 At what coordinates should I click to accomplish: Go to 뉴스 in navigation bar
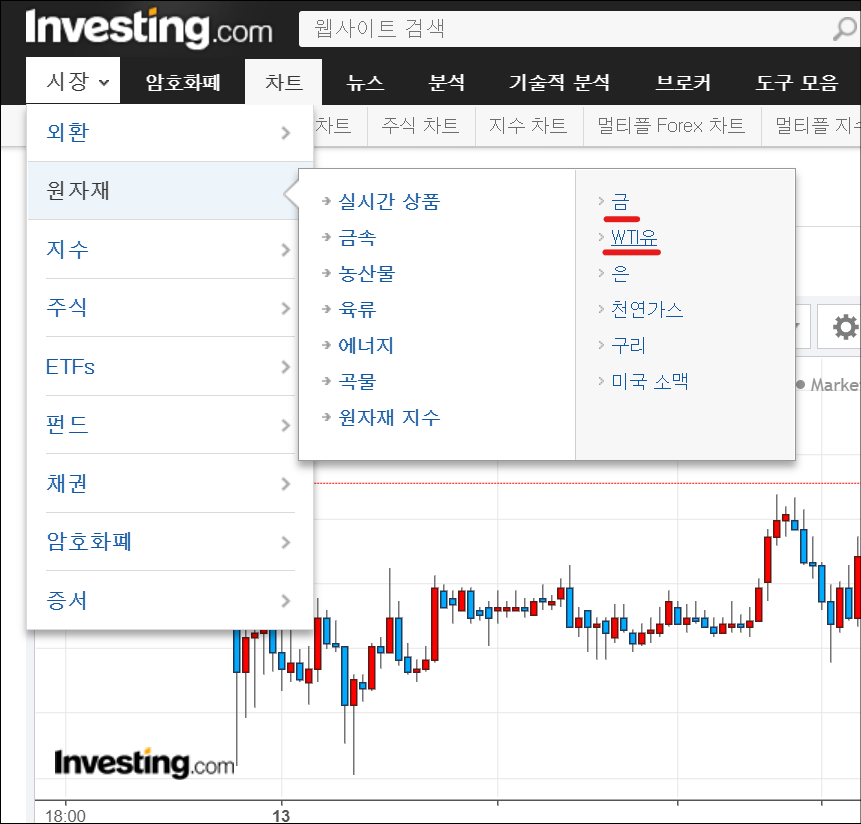tap(365, 82)
